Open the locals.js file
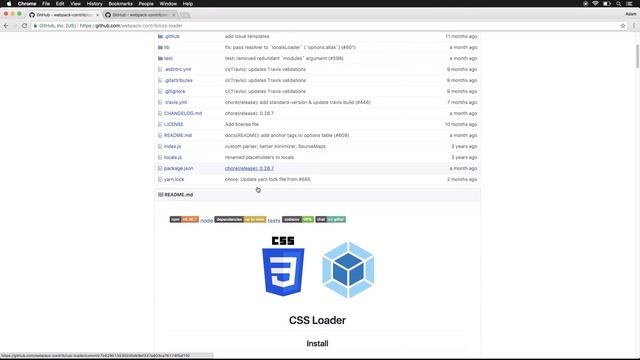Screen dimensions: 640x360 tap(173, 158)
